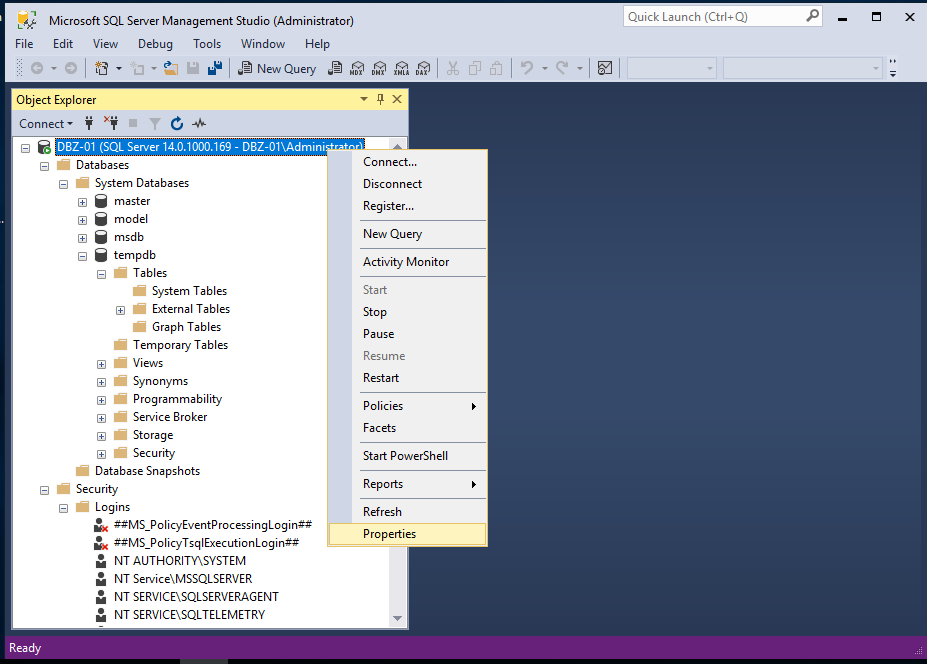Choose Restart from the context menu
Image resolution: width=927 pixels, height=664 pixels.
pyautogui.click(x=408, y=378)
